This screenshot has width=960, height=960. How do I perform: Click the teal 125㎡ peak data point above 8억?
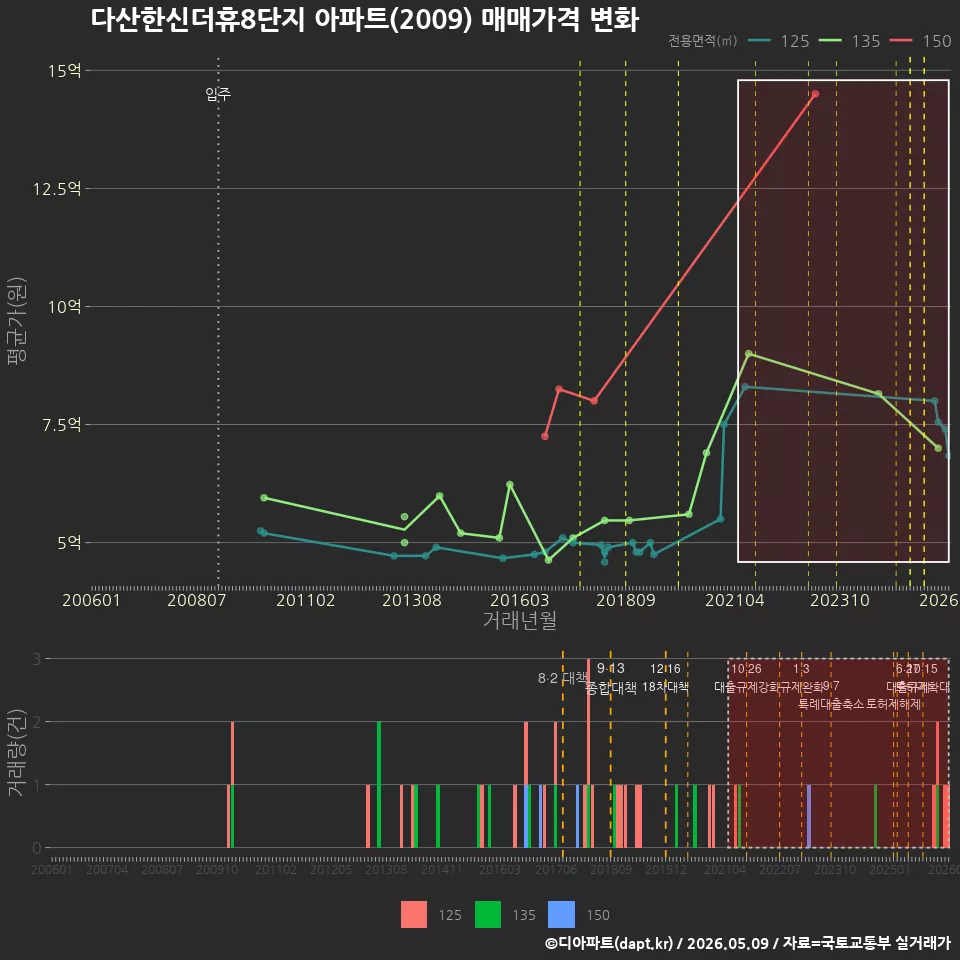coord(744,387)
